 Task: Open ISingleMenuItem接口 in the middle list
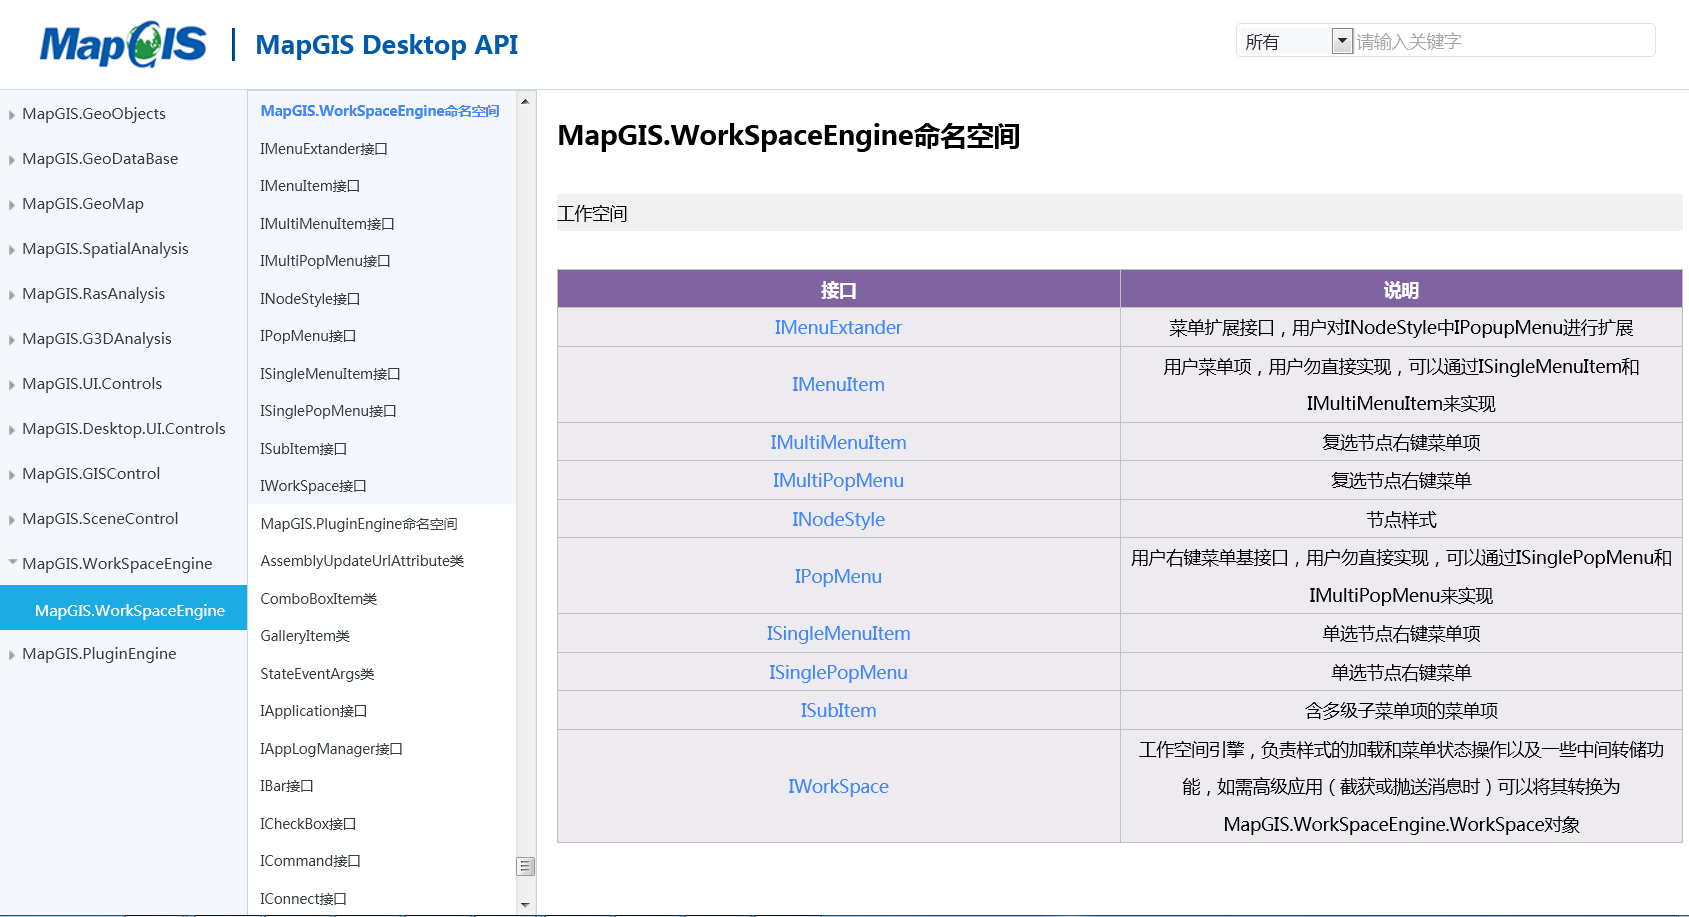coord(330,374)
